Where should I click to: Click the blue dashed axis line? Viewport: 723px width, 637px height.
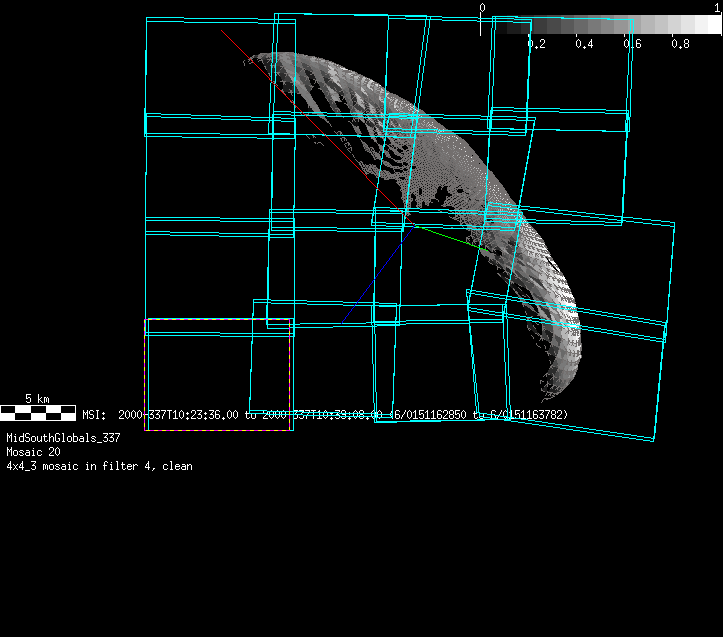pyautogui.click(x=378, y=275)
